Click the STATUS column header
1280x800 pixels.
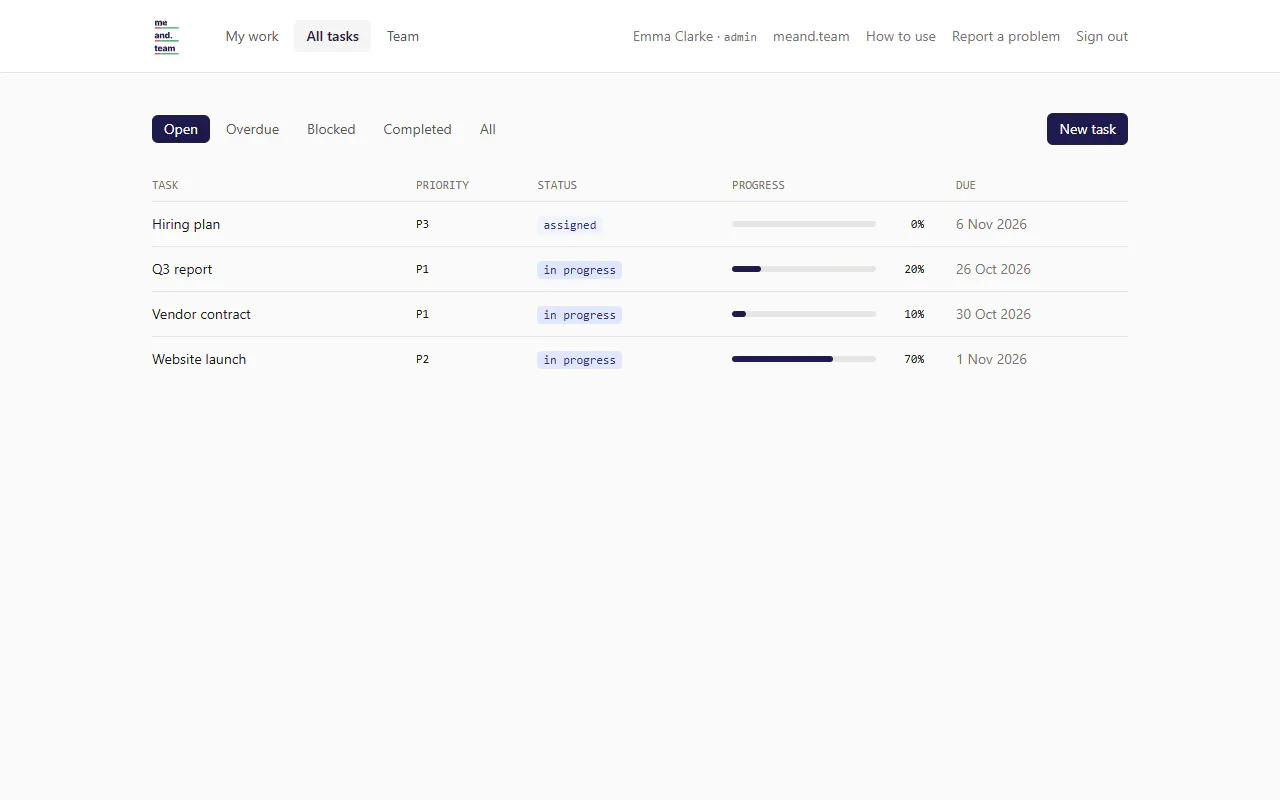click(x=557, y=185)
